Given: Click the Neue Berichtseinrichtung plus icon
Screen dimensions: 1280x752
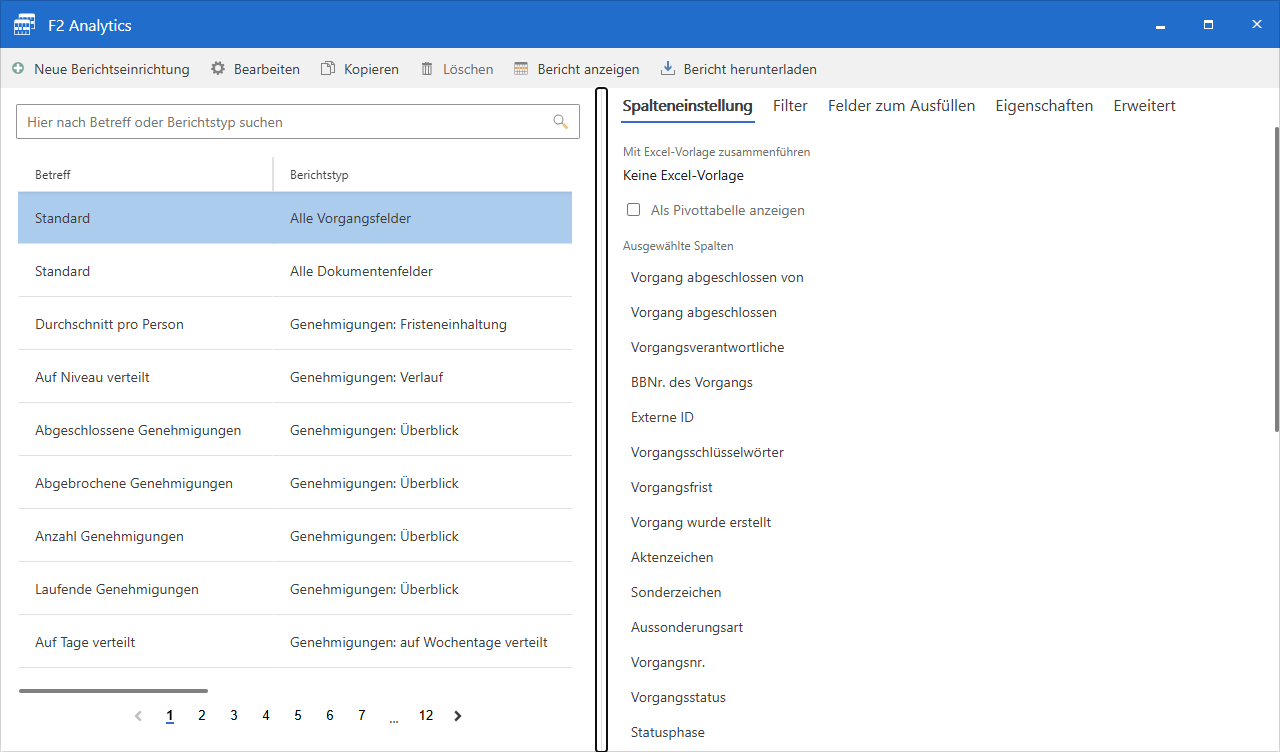Looking at the screenshot, I should point(18,69).
